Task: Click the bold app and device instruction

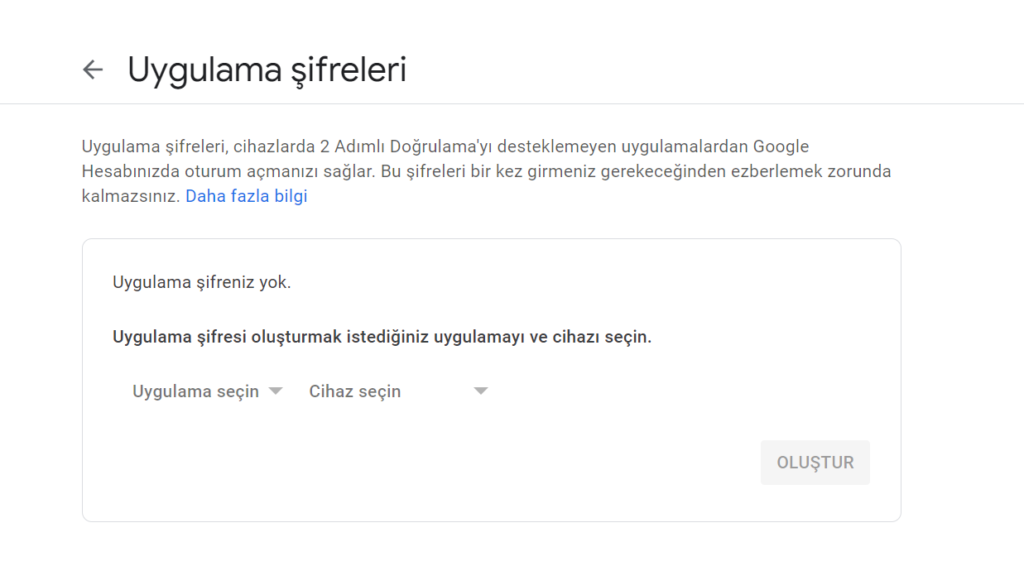Action: [x=382, y=336]
